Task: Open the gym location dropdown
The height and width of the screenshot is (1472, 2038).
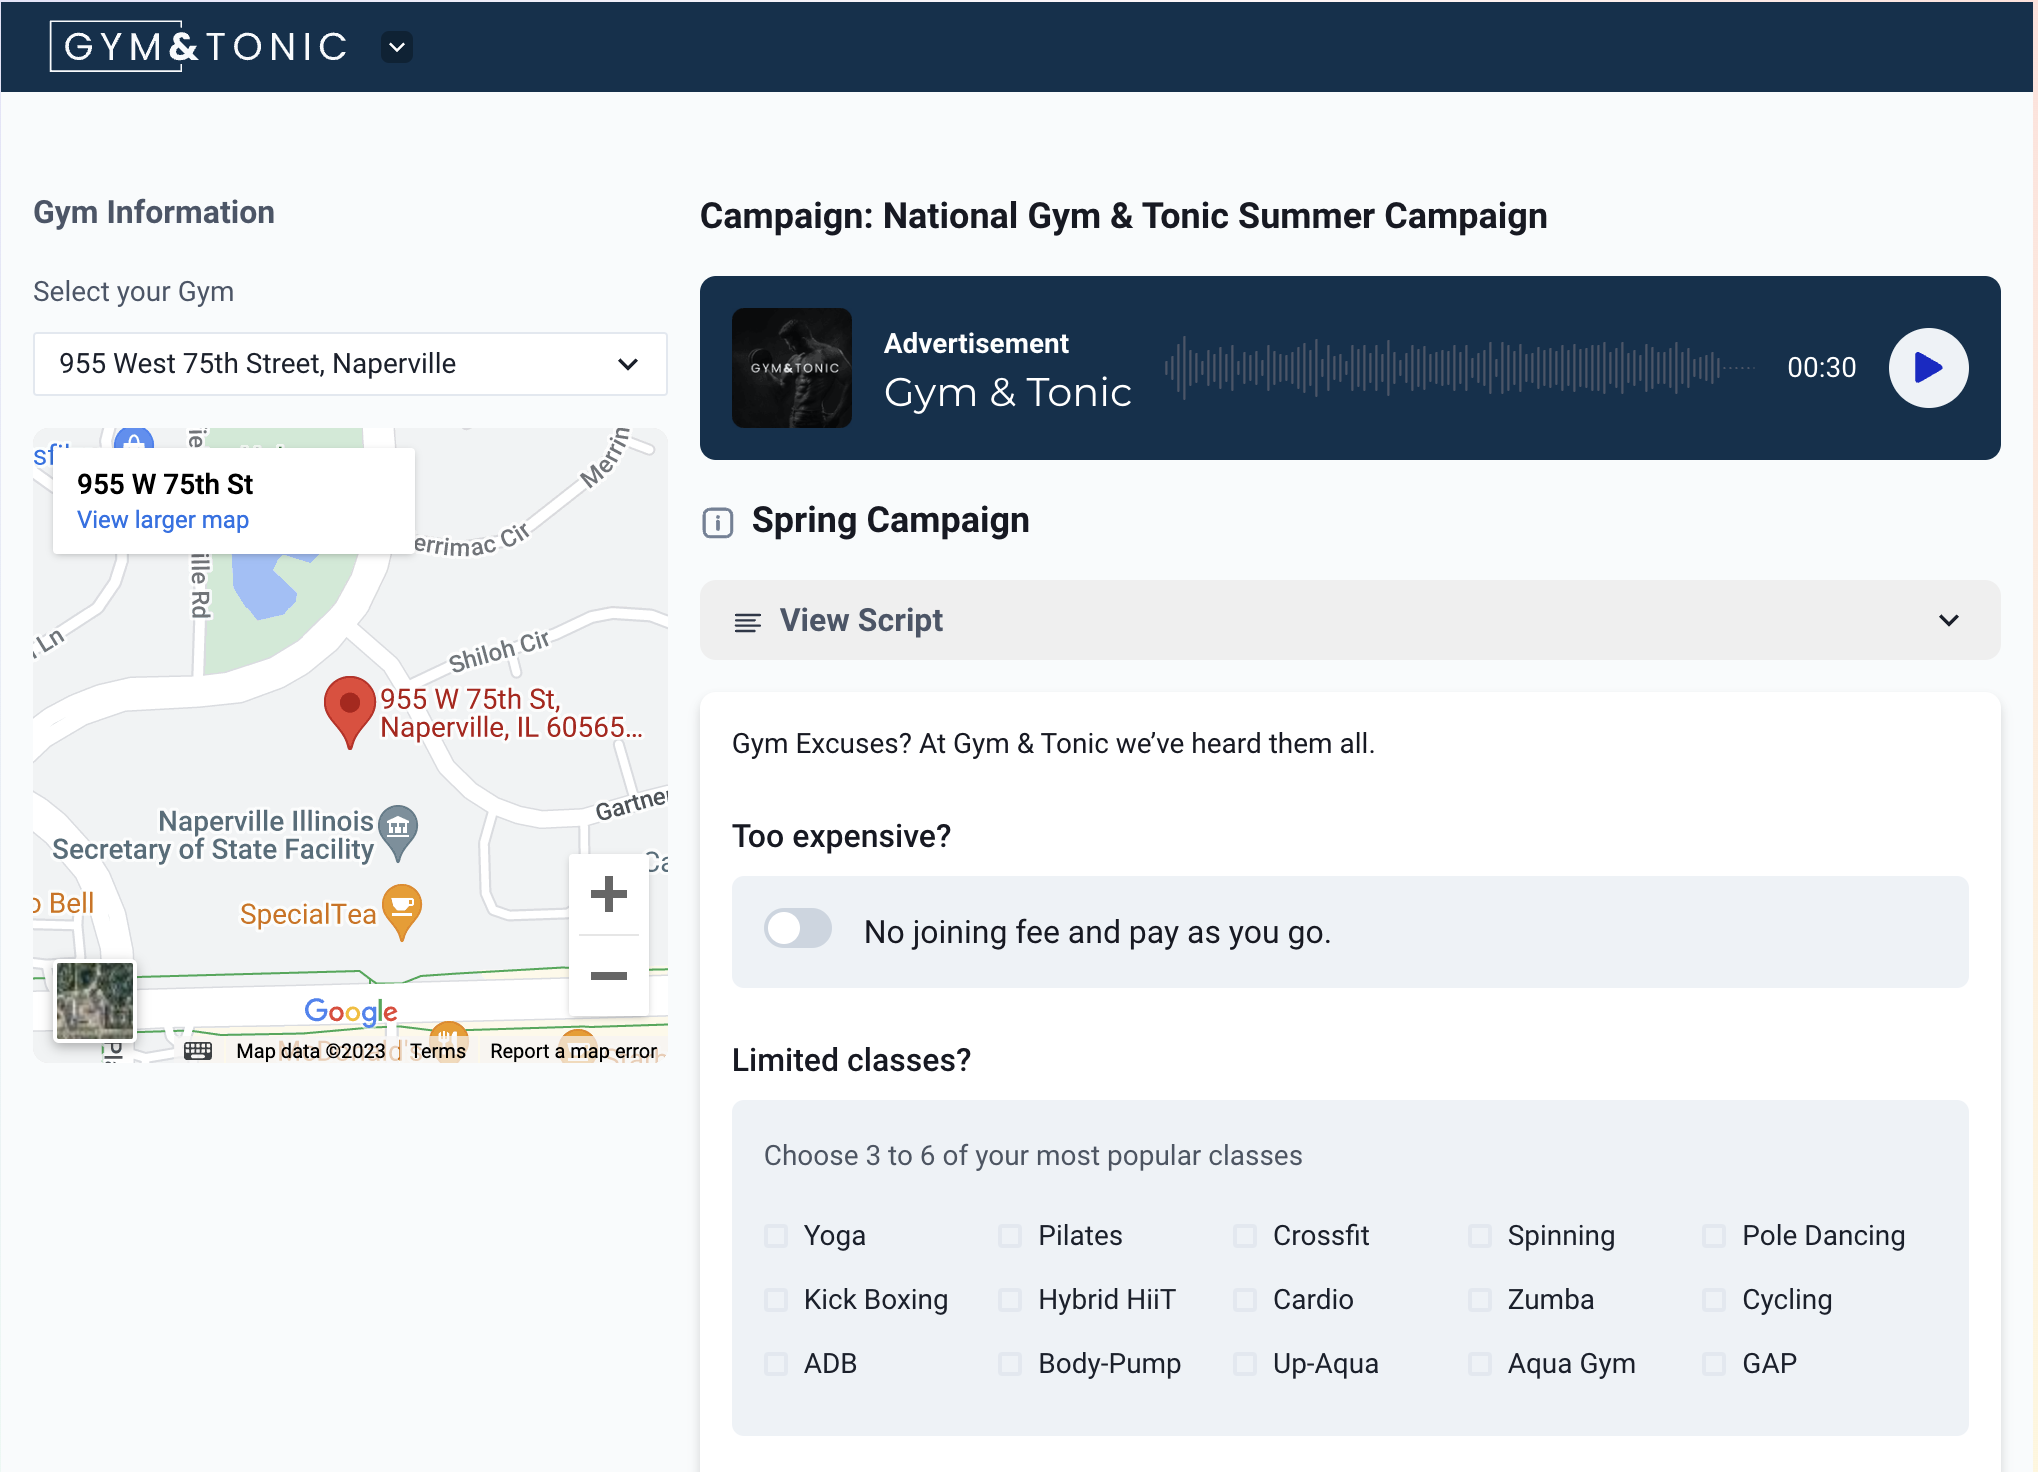Action: [x=349, y=364]
